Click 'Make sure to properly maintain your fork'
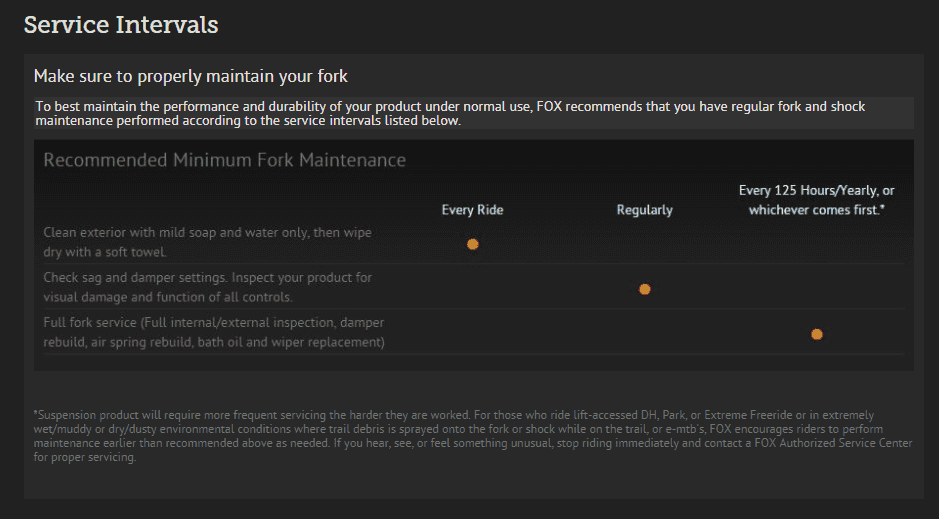This screenshot has width=939, height=519. point(190,76)
